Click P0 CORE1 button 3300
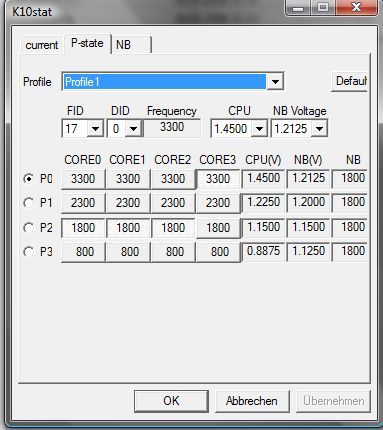Image resolution: width=383 pixels, height=430 pixels. [x=128, y=179]
